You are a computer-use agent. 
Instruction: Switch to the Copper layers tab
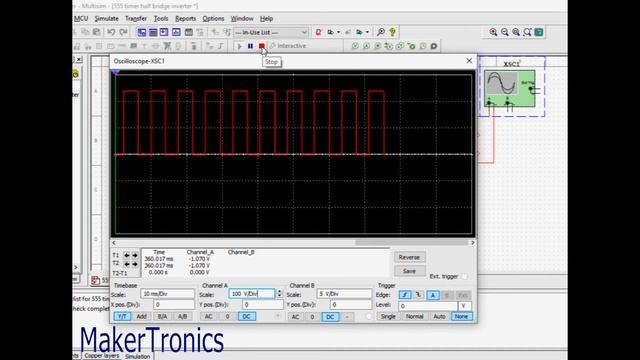[102, 356]
